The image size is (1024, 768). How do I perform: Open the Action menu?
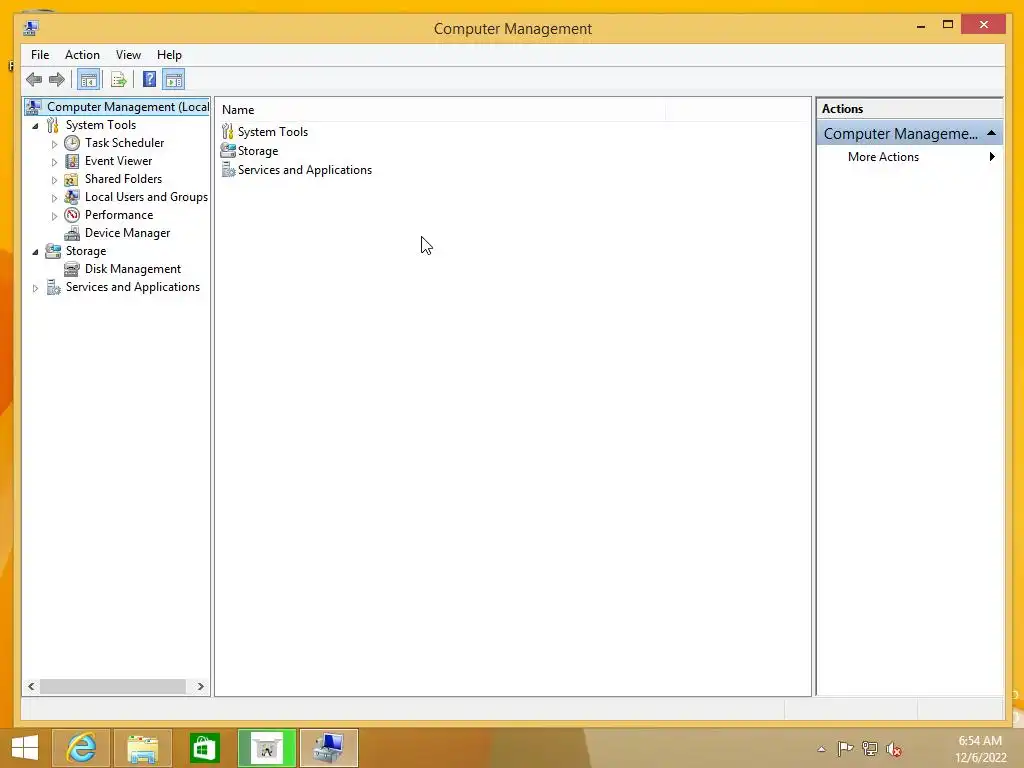[x=82, y=55]
